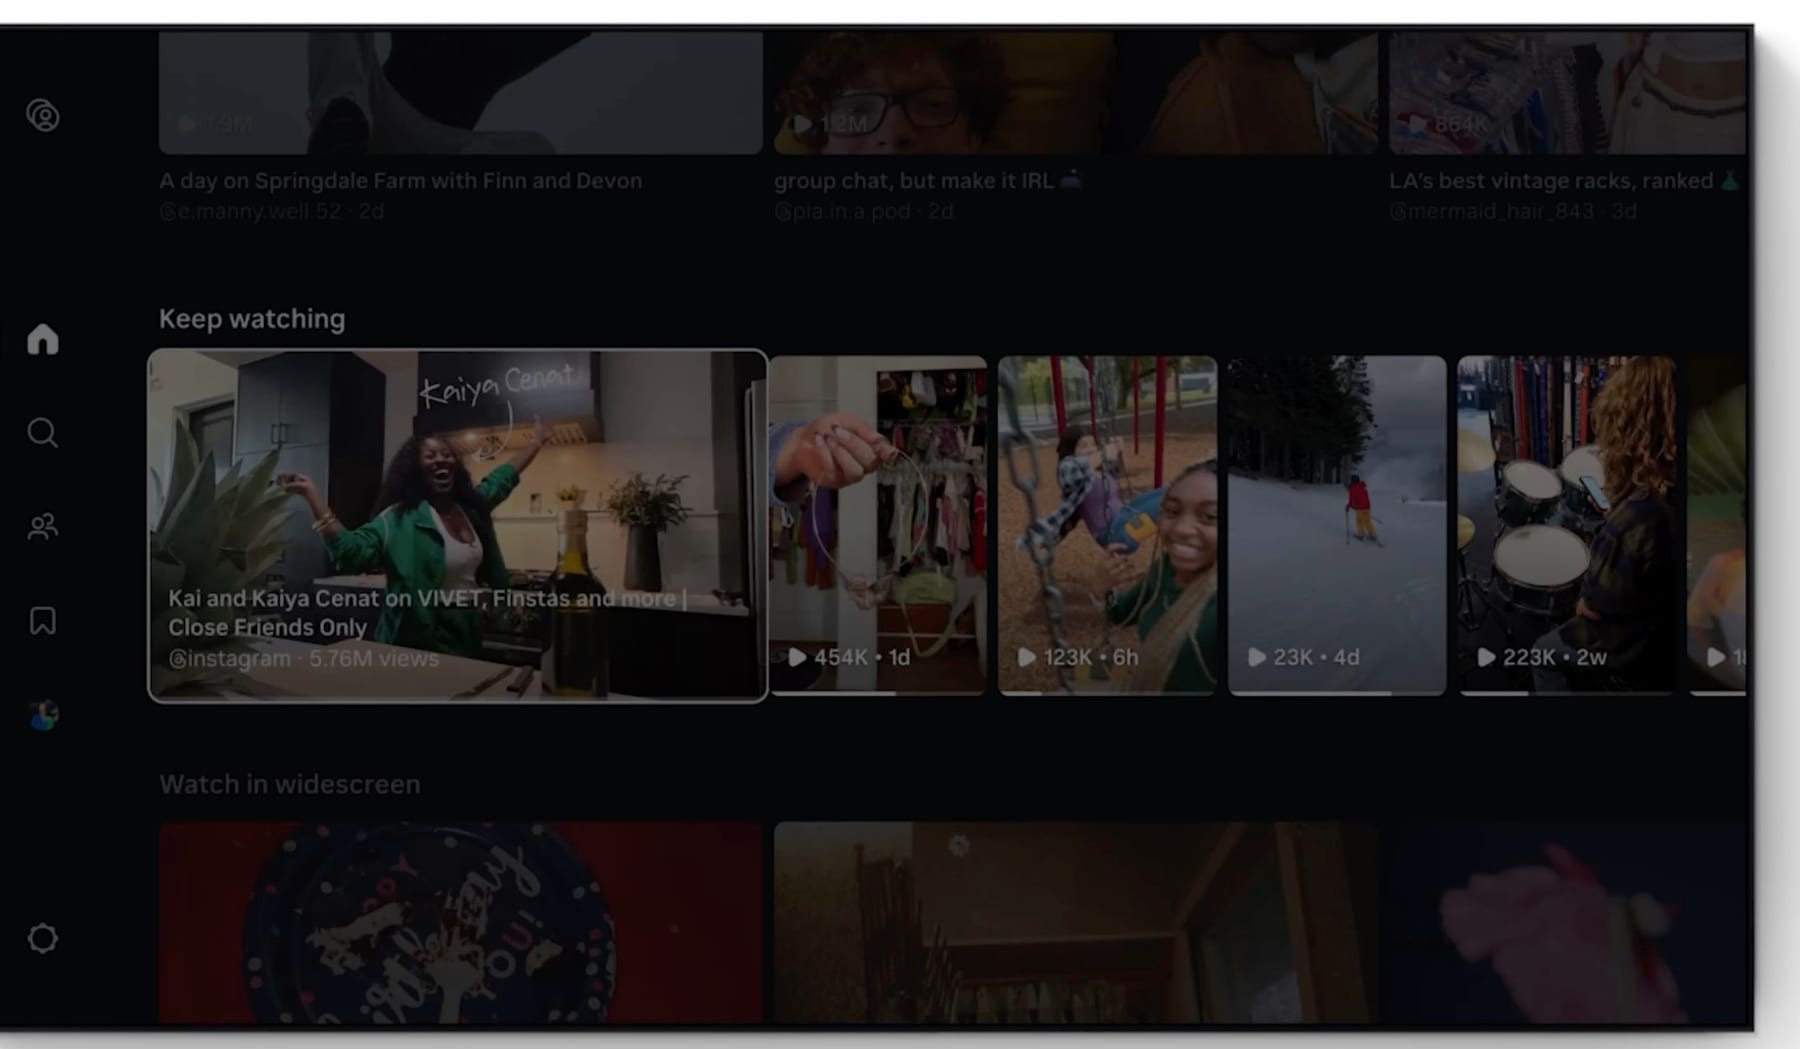Viewport: 1800px width, 1049px height.
Task: Click the @pia.in.a.pod username
Action: coord(842,212)
